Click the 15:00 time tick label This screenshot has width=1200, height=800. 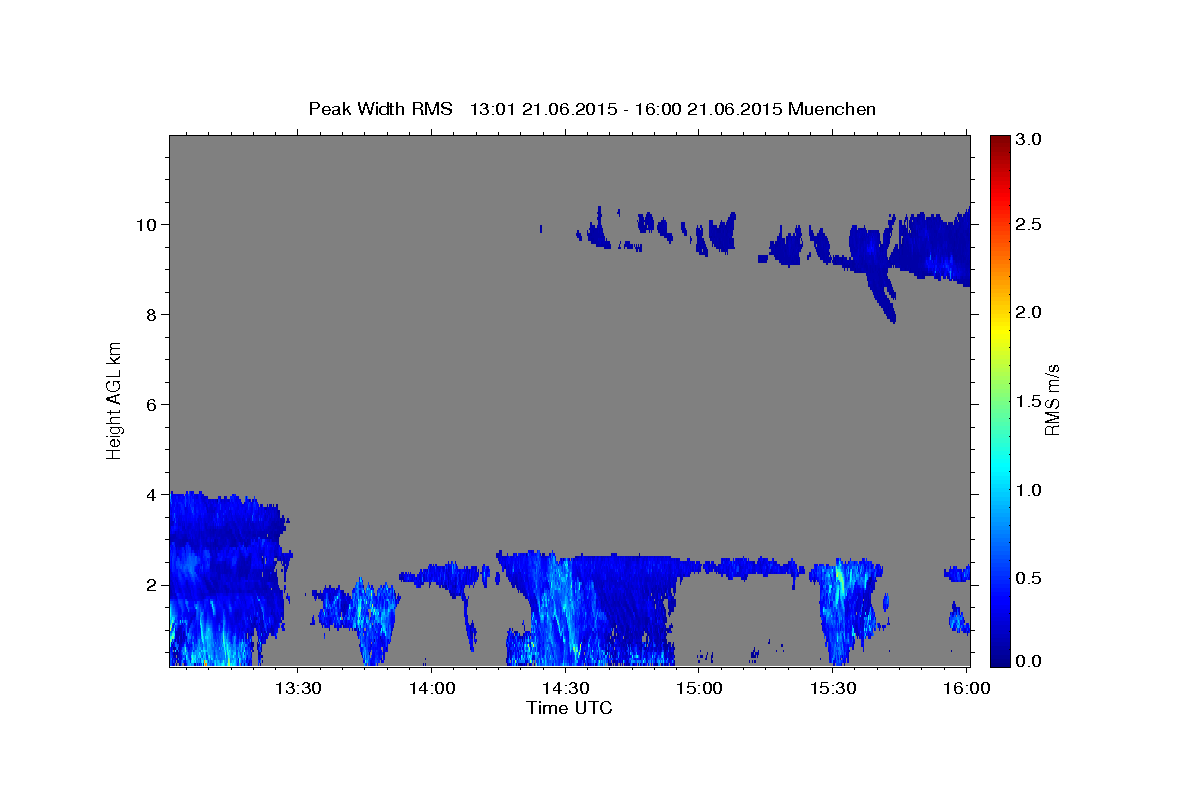coord(699,689)
